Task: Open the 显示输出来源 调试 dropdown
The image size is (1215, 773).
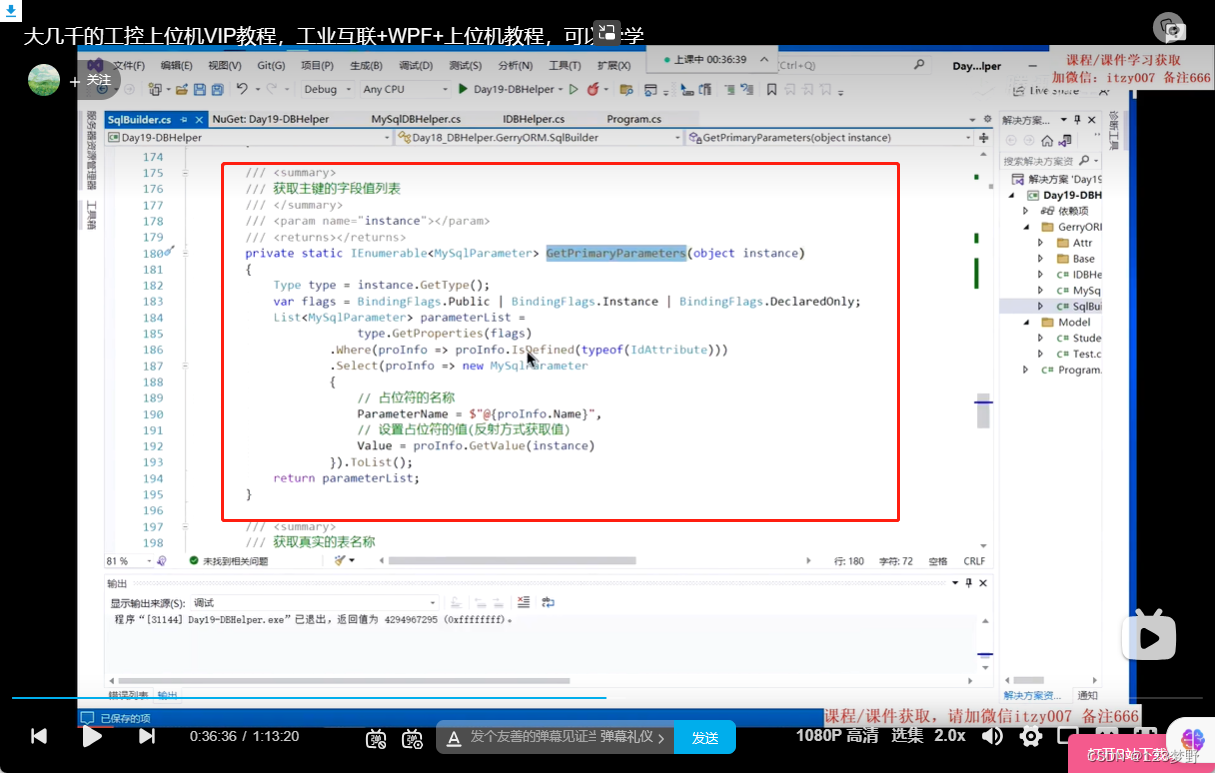Action: (316, 603)
